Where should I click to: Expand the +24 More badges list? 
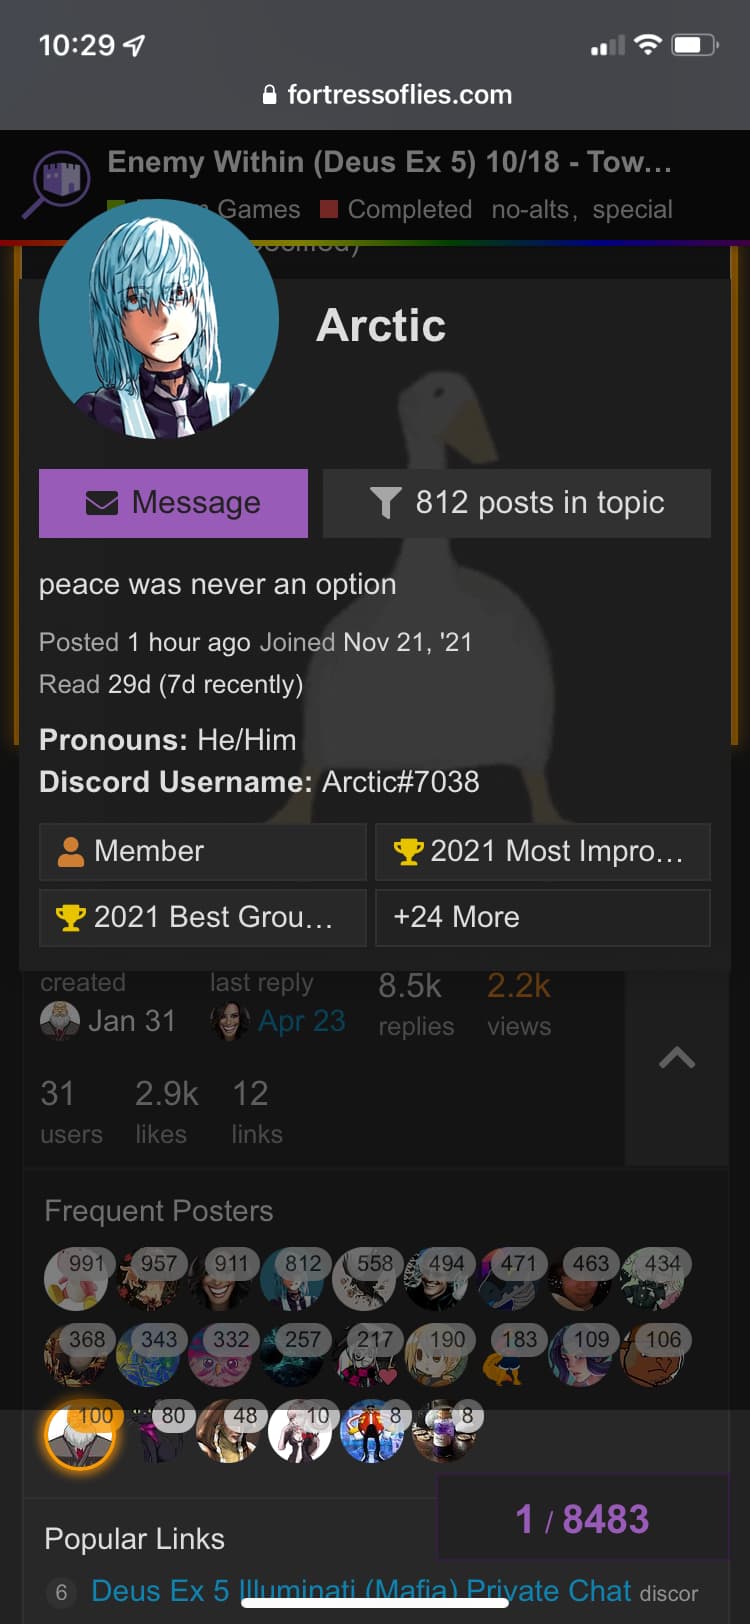click(x=543, y=918)
